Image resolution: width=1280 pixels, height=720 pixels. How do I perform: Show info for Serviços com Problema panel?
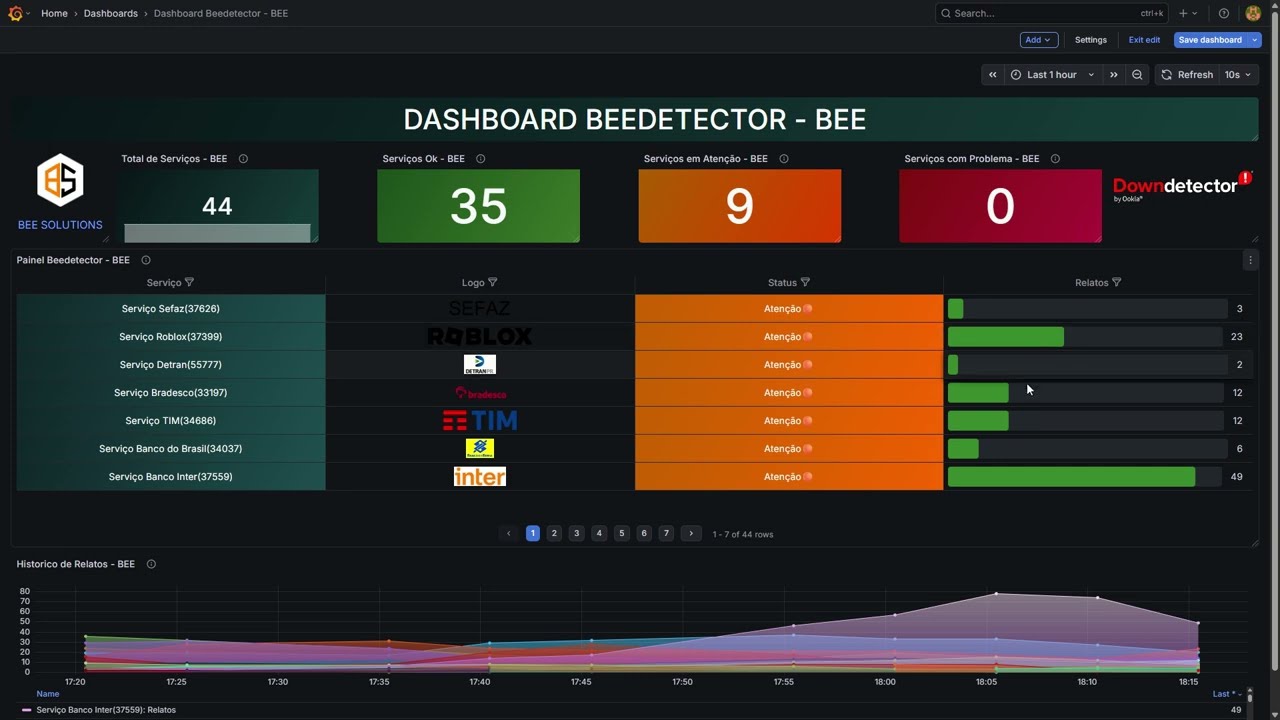click(1055, 159)
